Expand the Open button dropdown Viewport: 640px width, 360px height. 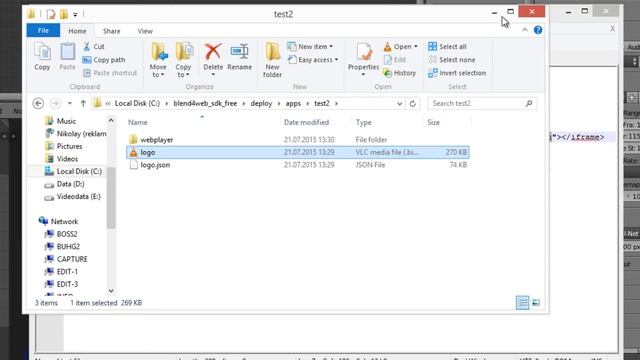pos(416,47)
